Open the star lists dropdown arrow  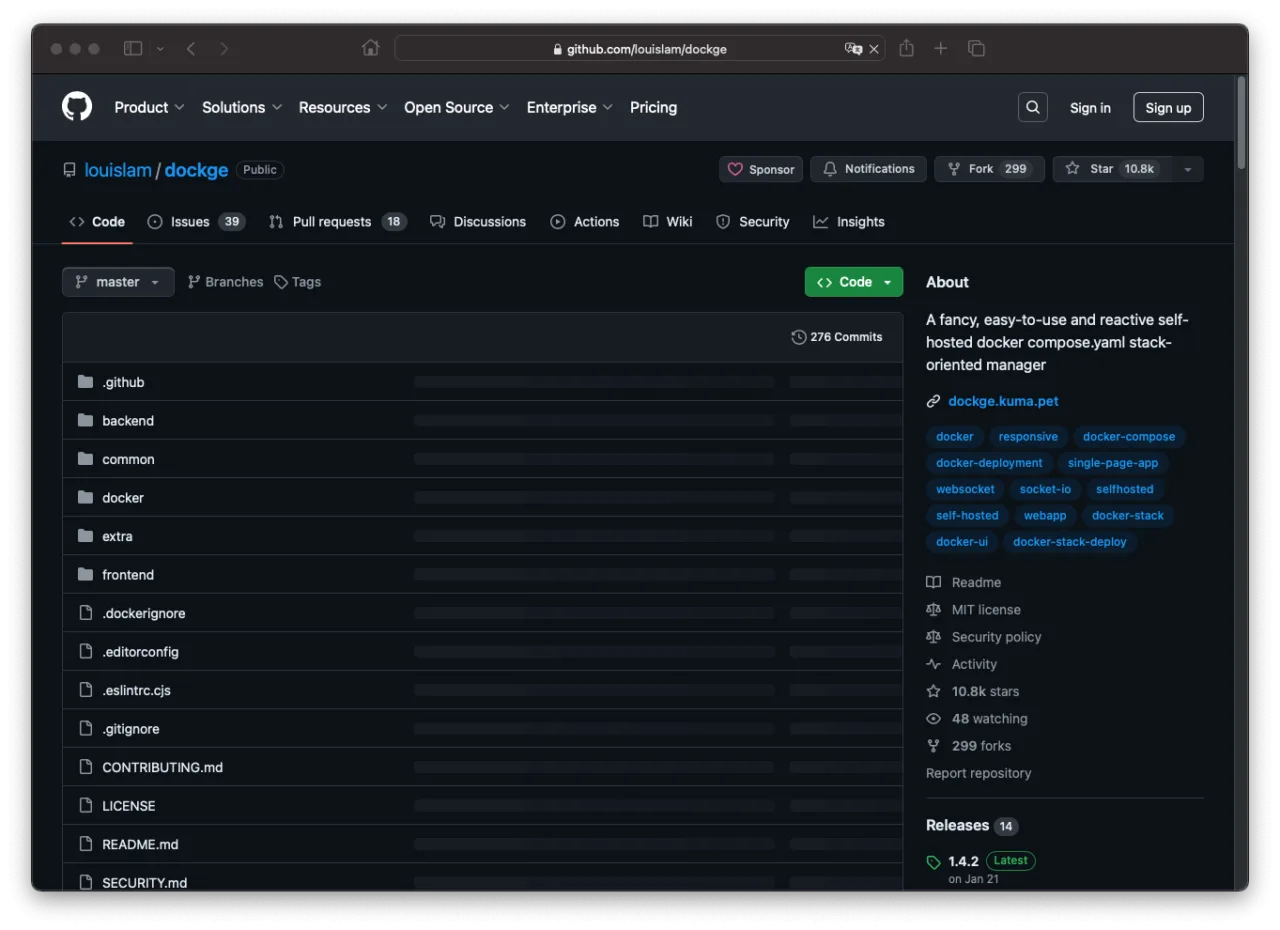[x=1188, y=169]
